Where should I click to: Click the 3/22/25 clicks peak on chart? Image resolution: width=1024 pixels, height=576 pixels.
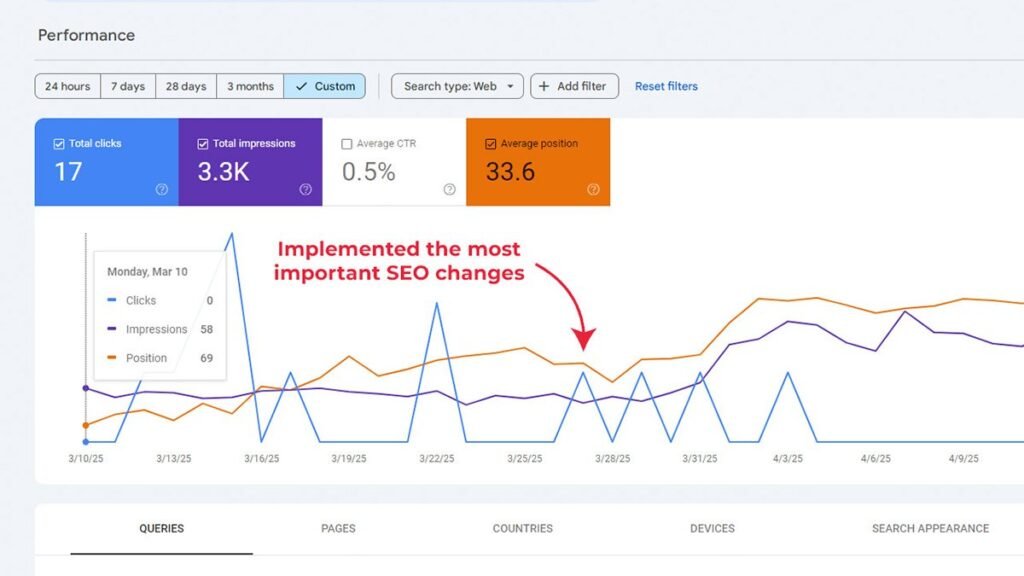437,303
